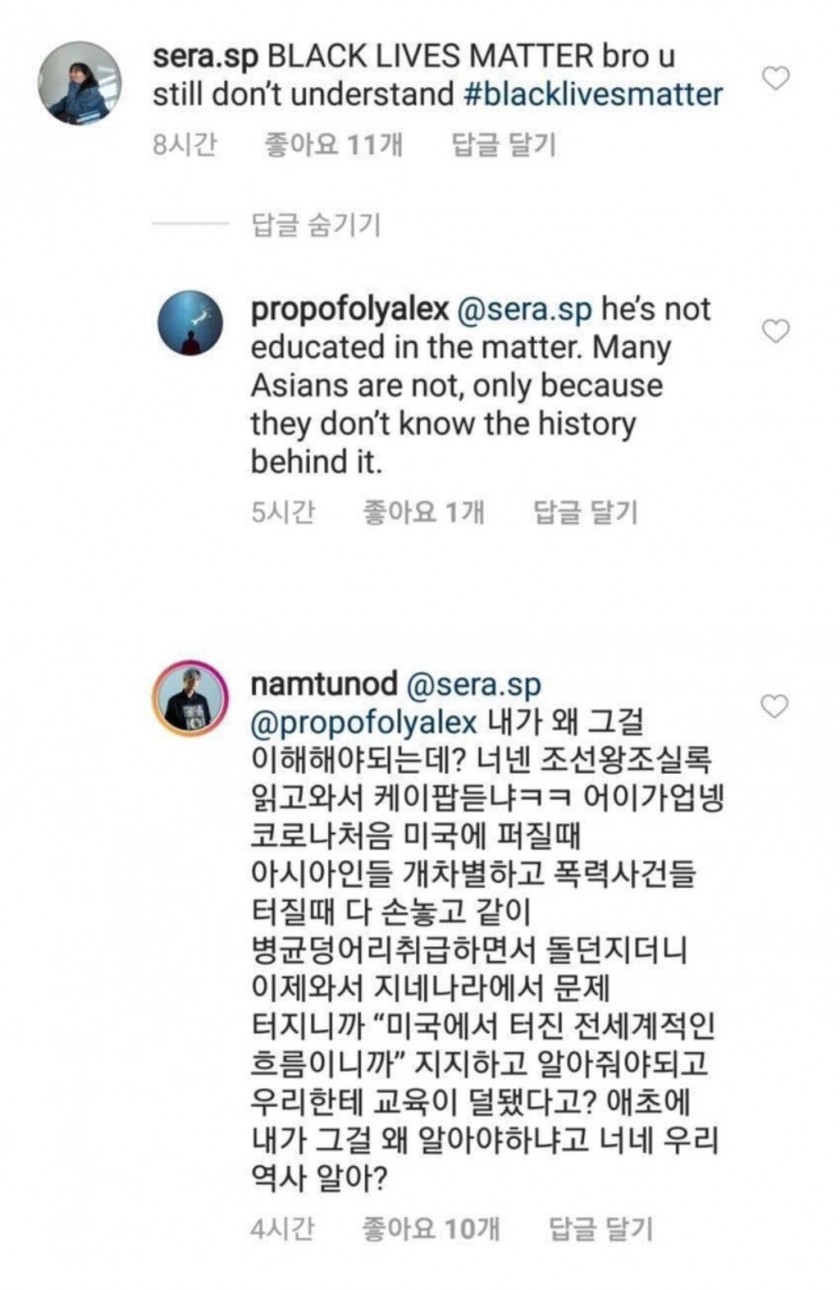840x1290 pixels.
Task: Open propofolyalex's profile picture
Action: tap(192, 323)
